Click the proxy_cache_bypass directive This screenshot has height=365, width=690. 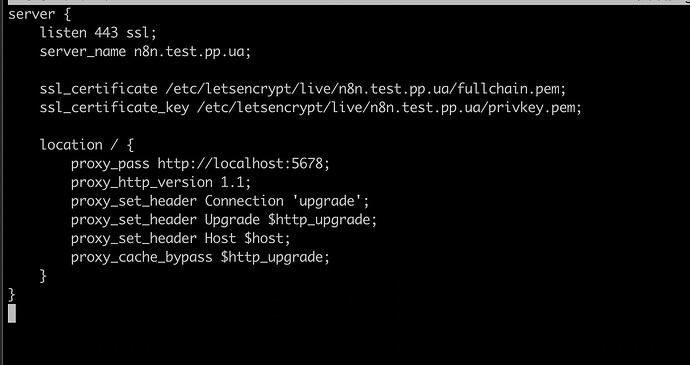[142, 257]
